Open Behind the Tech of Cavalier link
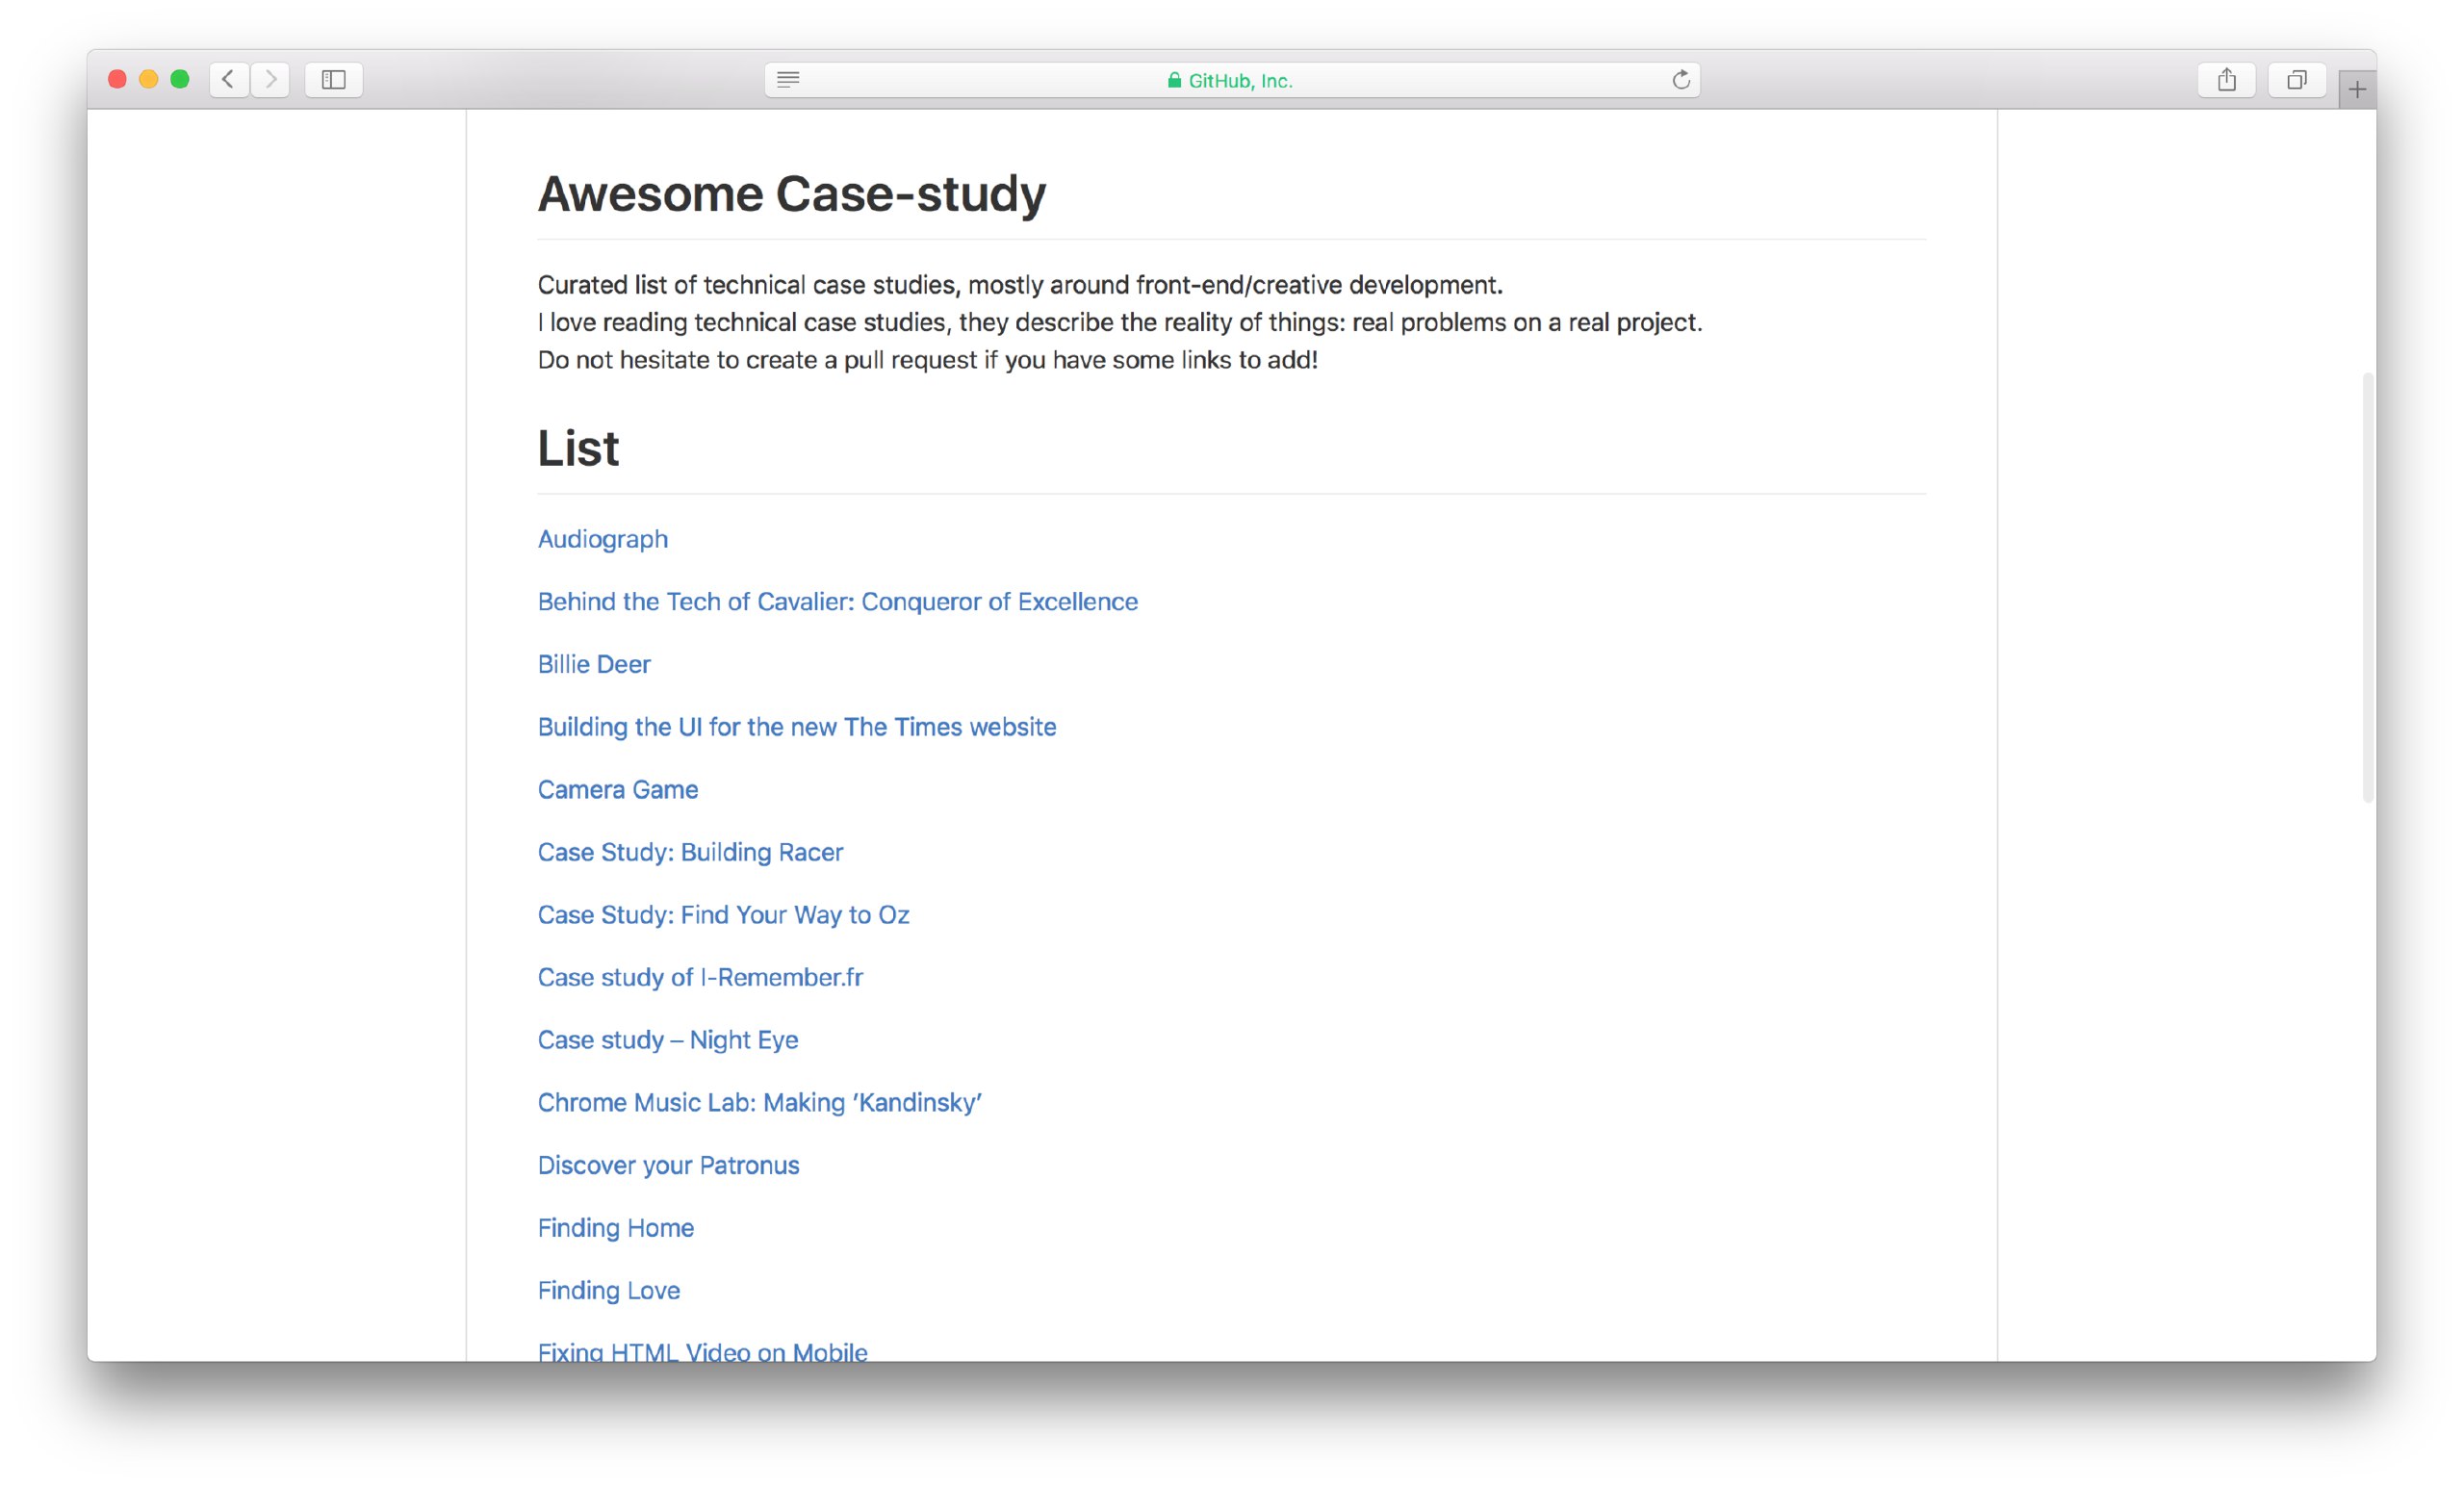 (x=838, y=601)
